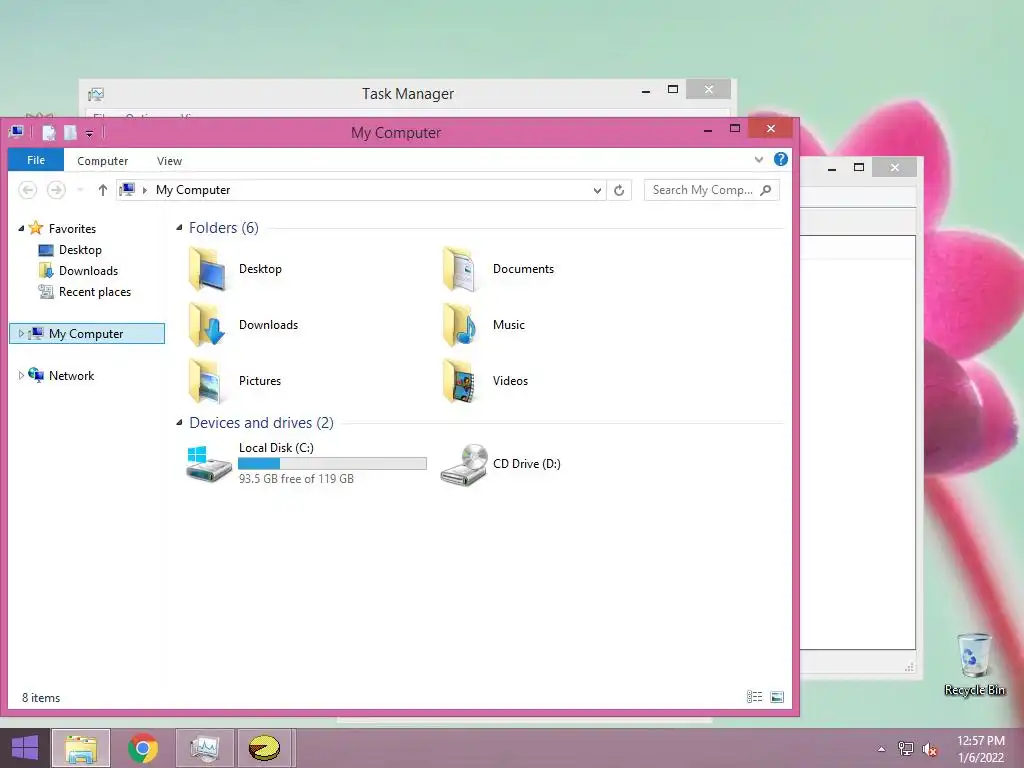
Task: Select Downloads under Favorites
Action: (x=88, y=271)
